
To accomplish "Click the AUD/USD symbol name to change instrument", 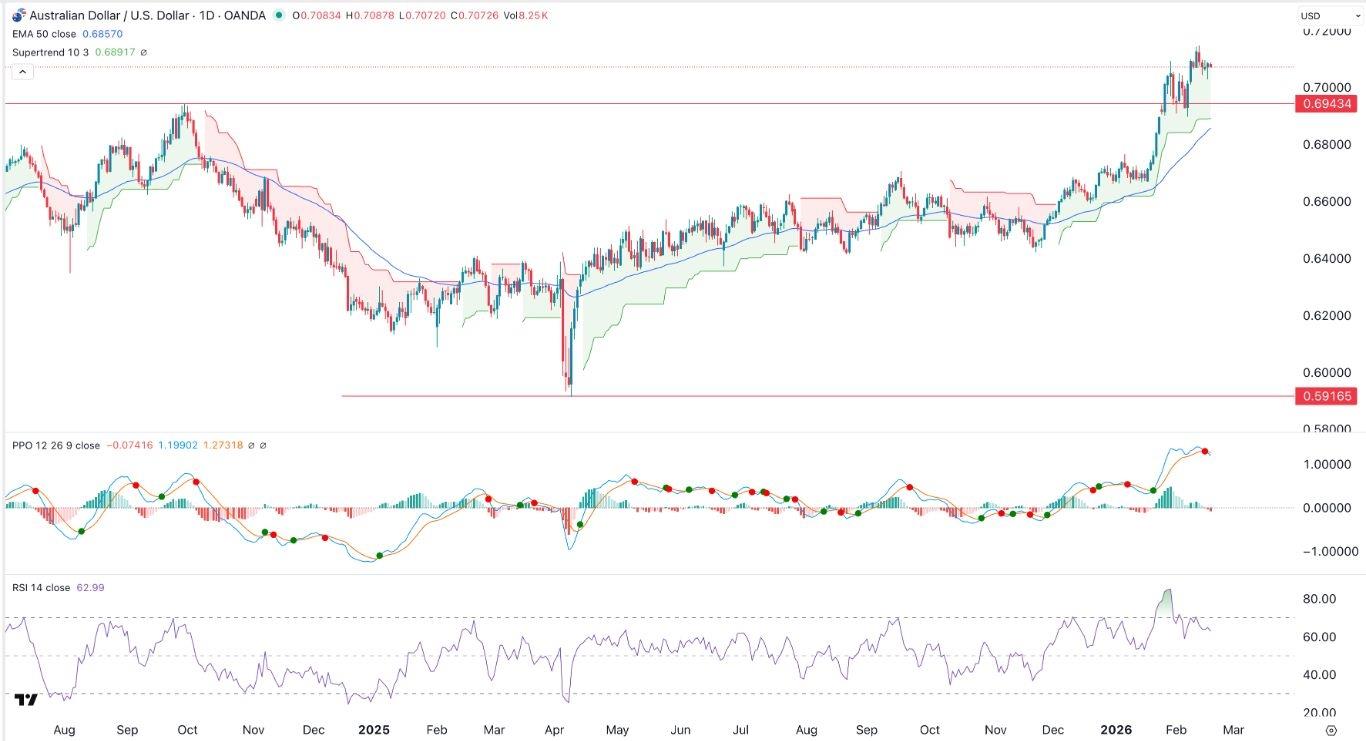I will pos(110,16).
